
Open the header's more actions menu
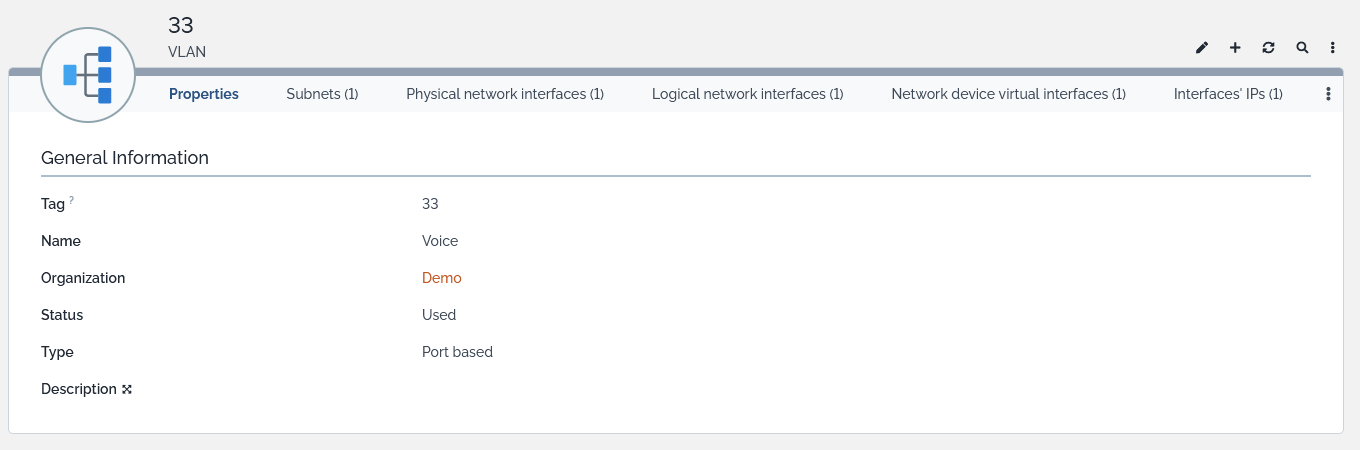point(1333,47)
